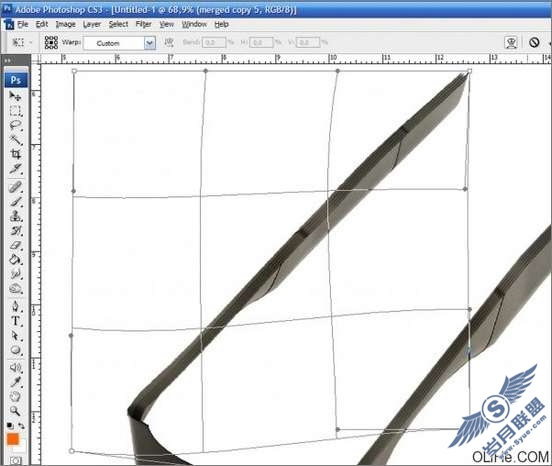Change the warp orientation button
The height and width of the screenshot is (466, 552).
coord(169,43)
